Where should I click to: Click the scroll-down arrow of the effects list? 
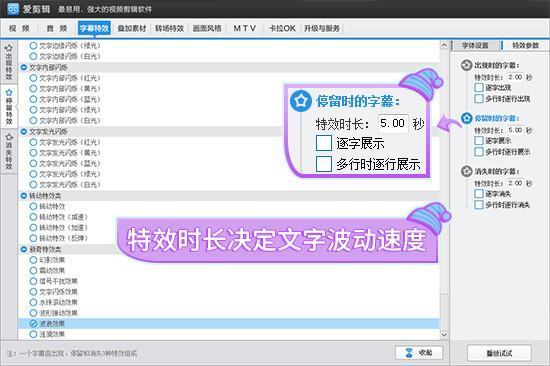(444, 334)
